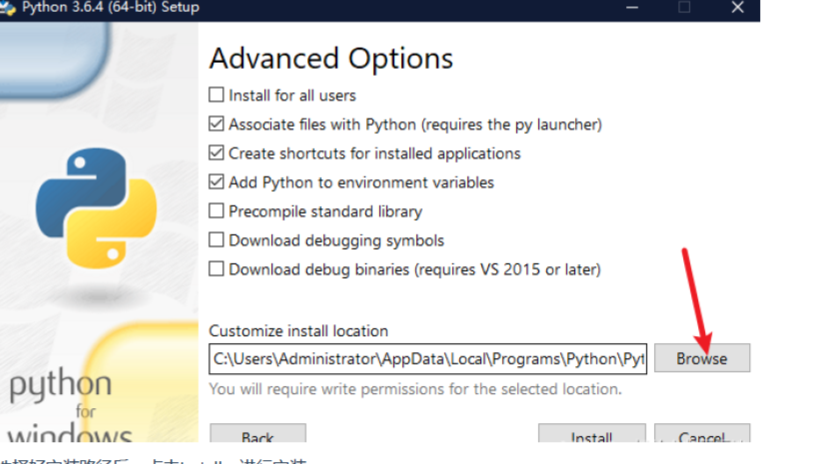This screenshot has width=816, height=464.
Task: Enable Precompile standard library option
Action: point(216,211)
